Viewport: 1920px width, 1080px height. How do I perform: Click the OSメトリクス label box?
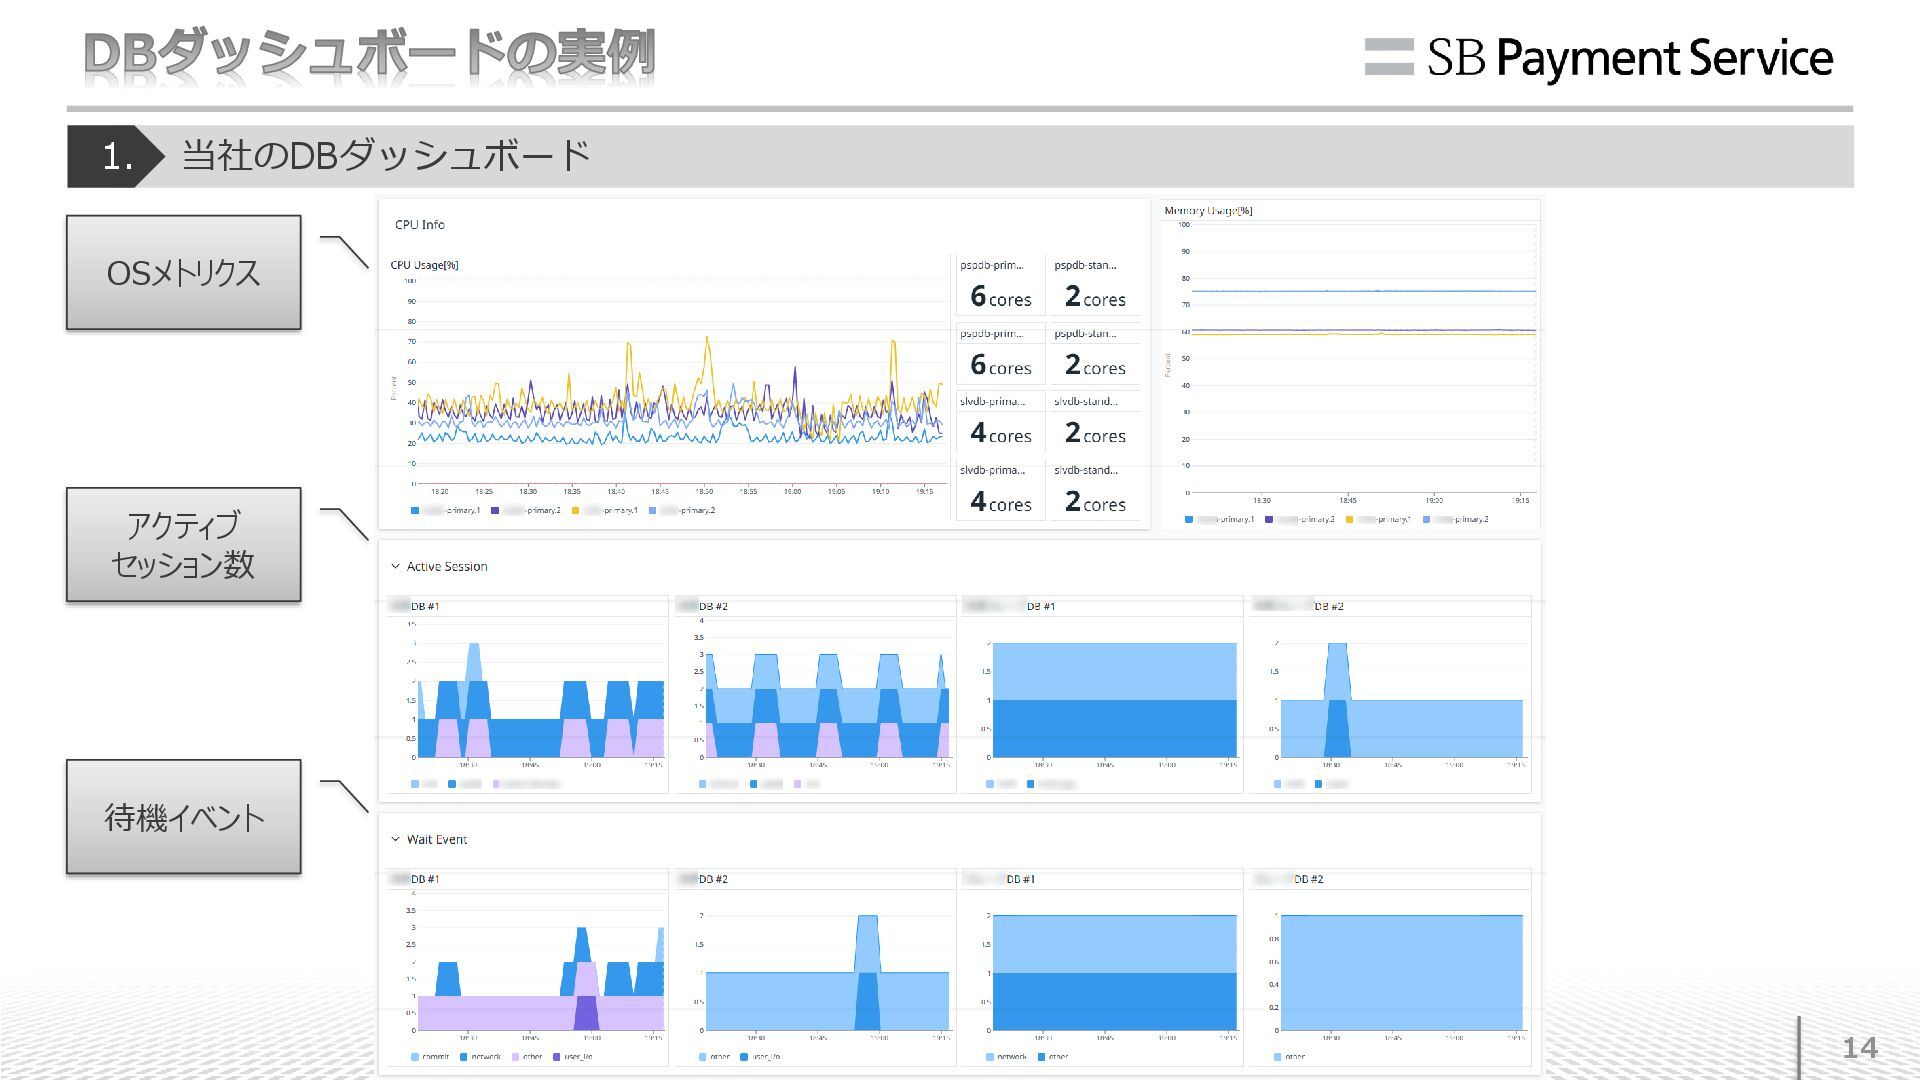(183, 273)
